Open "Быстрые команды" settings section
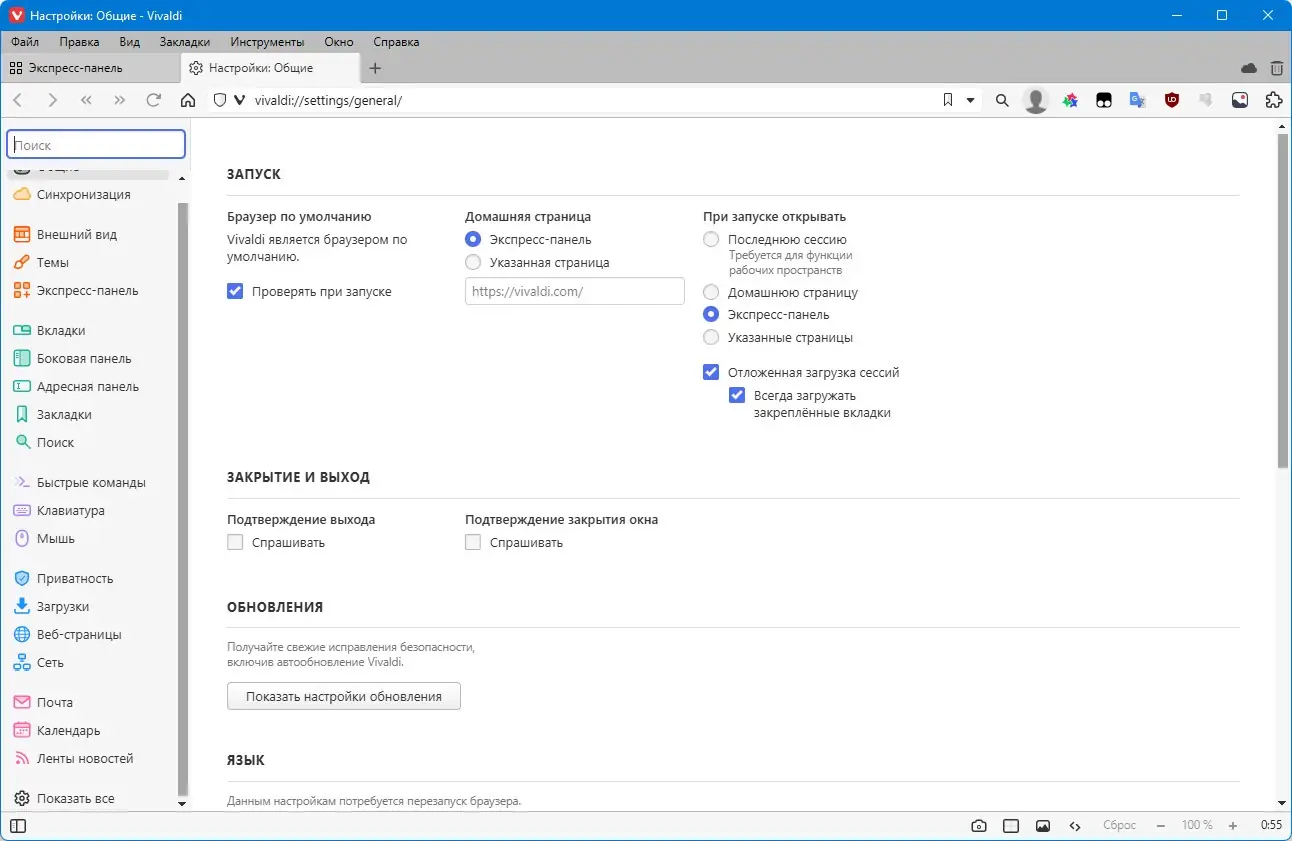The width and height of the screenshot is (1292, 841). pos(91,483)
